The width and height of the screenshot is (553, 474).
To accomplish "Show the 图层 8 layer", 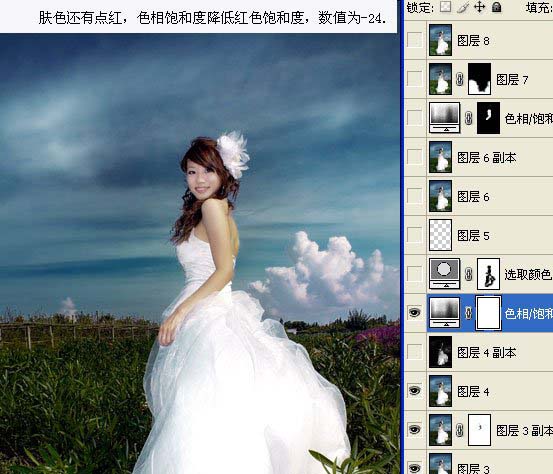I will tap(415, 40).
